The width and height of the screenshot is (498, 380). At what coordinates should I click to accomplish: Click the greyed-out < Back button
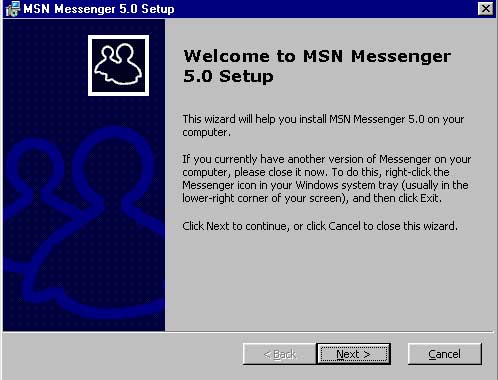pos(280,354)
